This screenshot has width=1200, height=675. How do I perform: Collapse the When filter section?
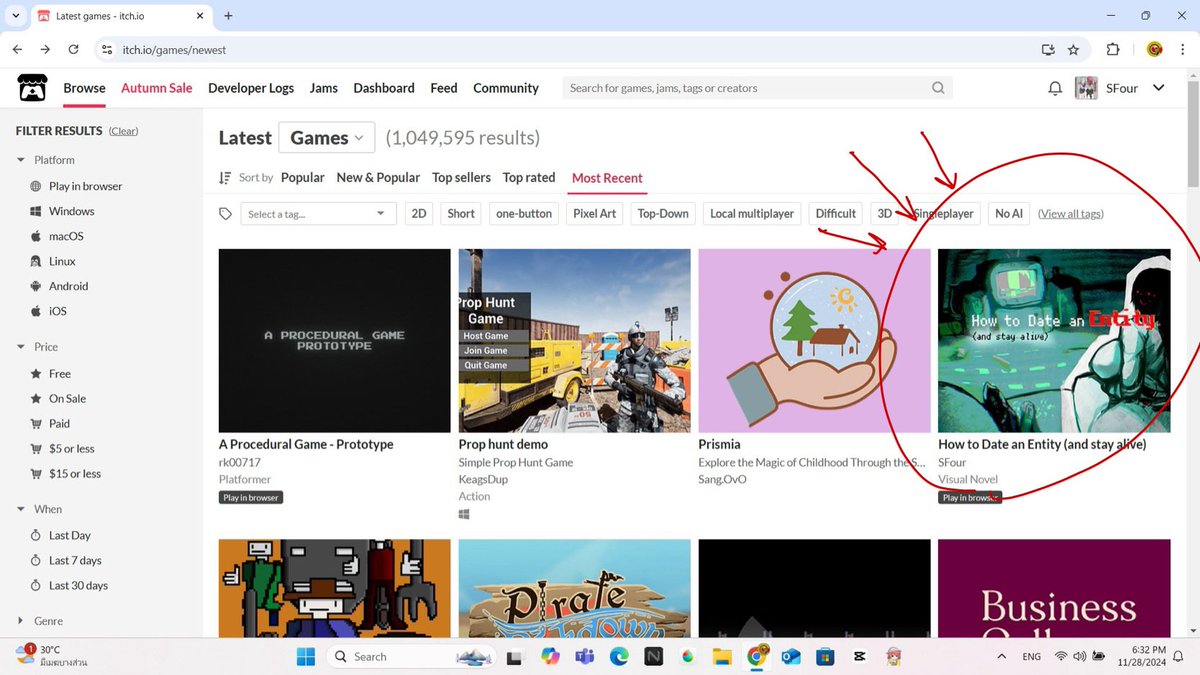[x=40, y=509]
